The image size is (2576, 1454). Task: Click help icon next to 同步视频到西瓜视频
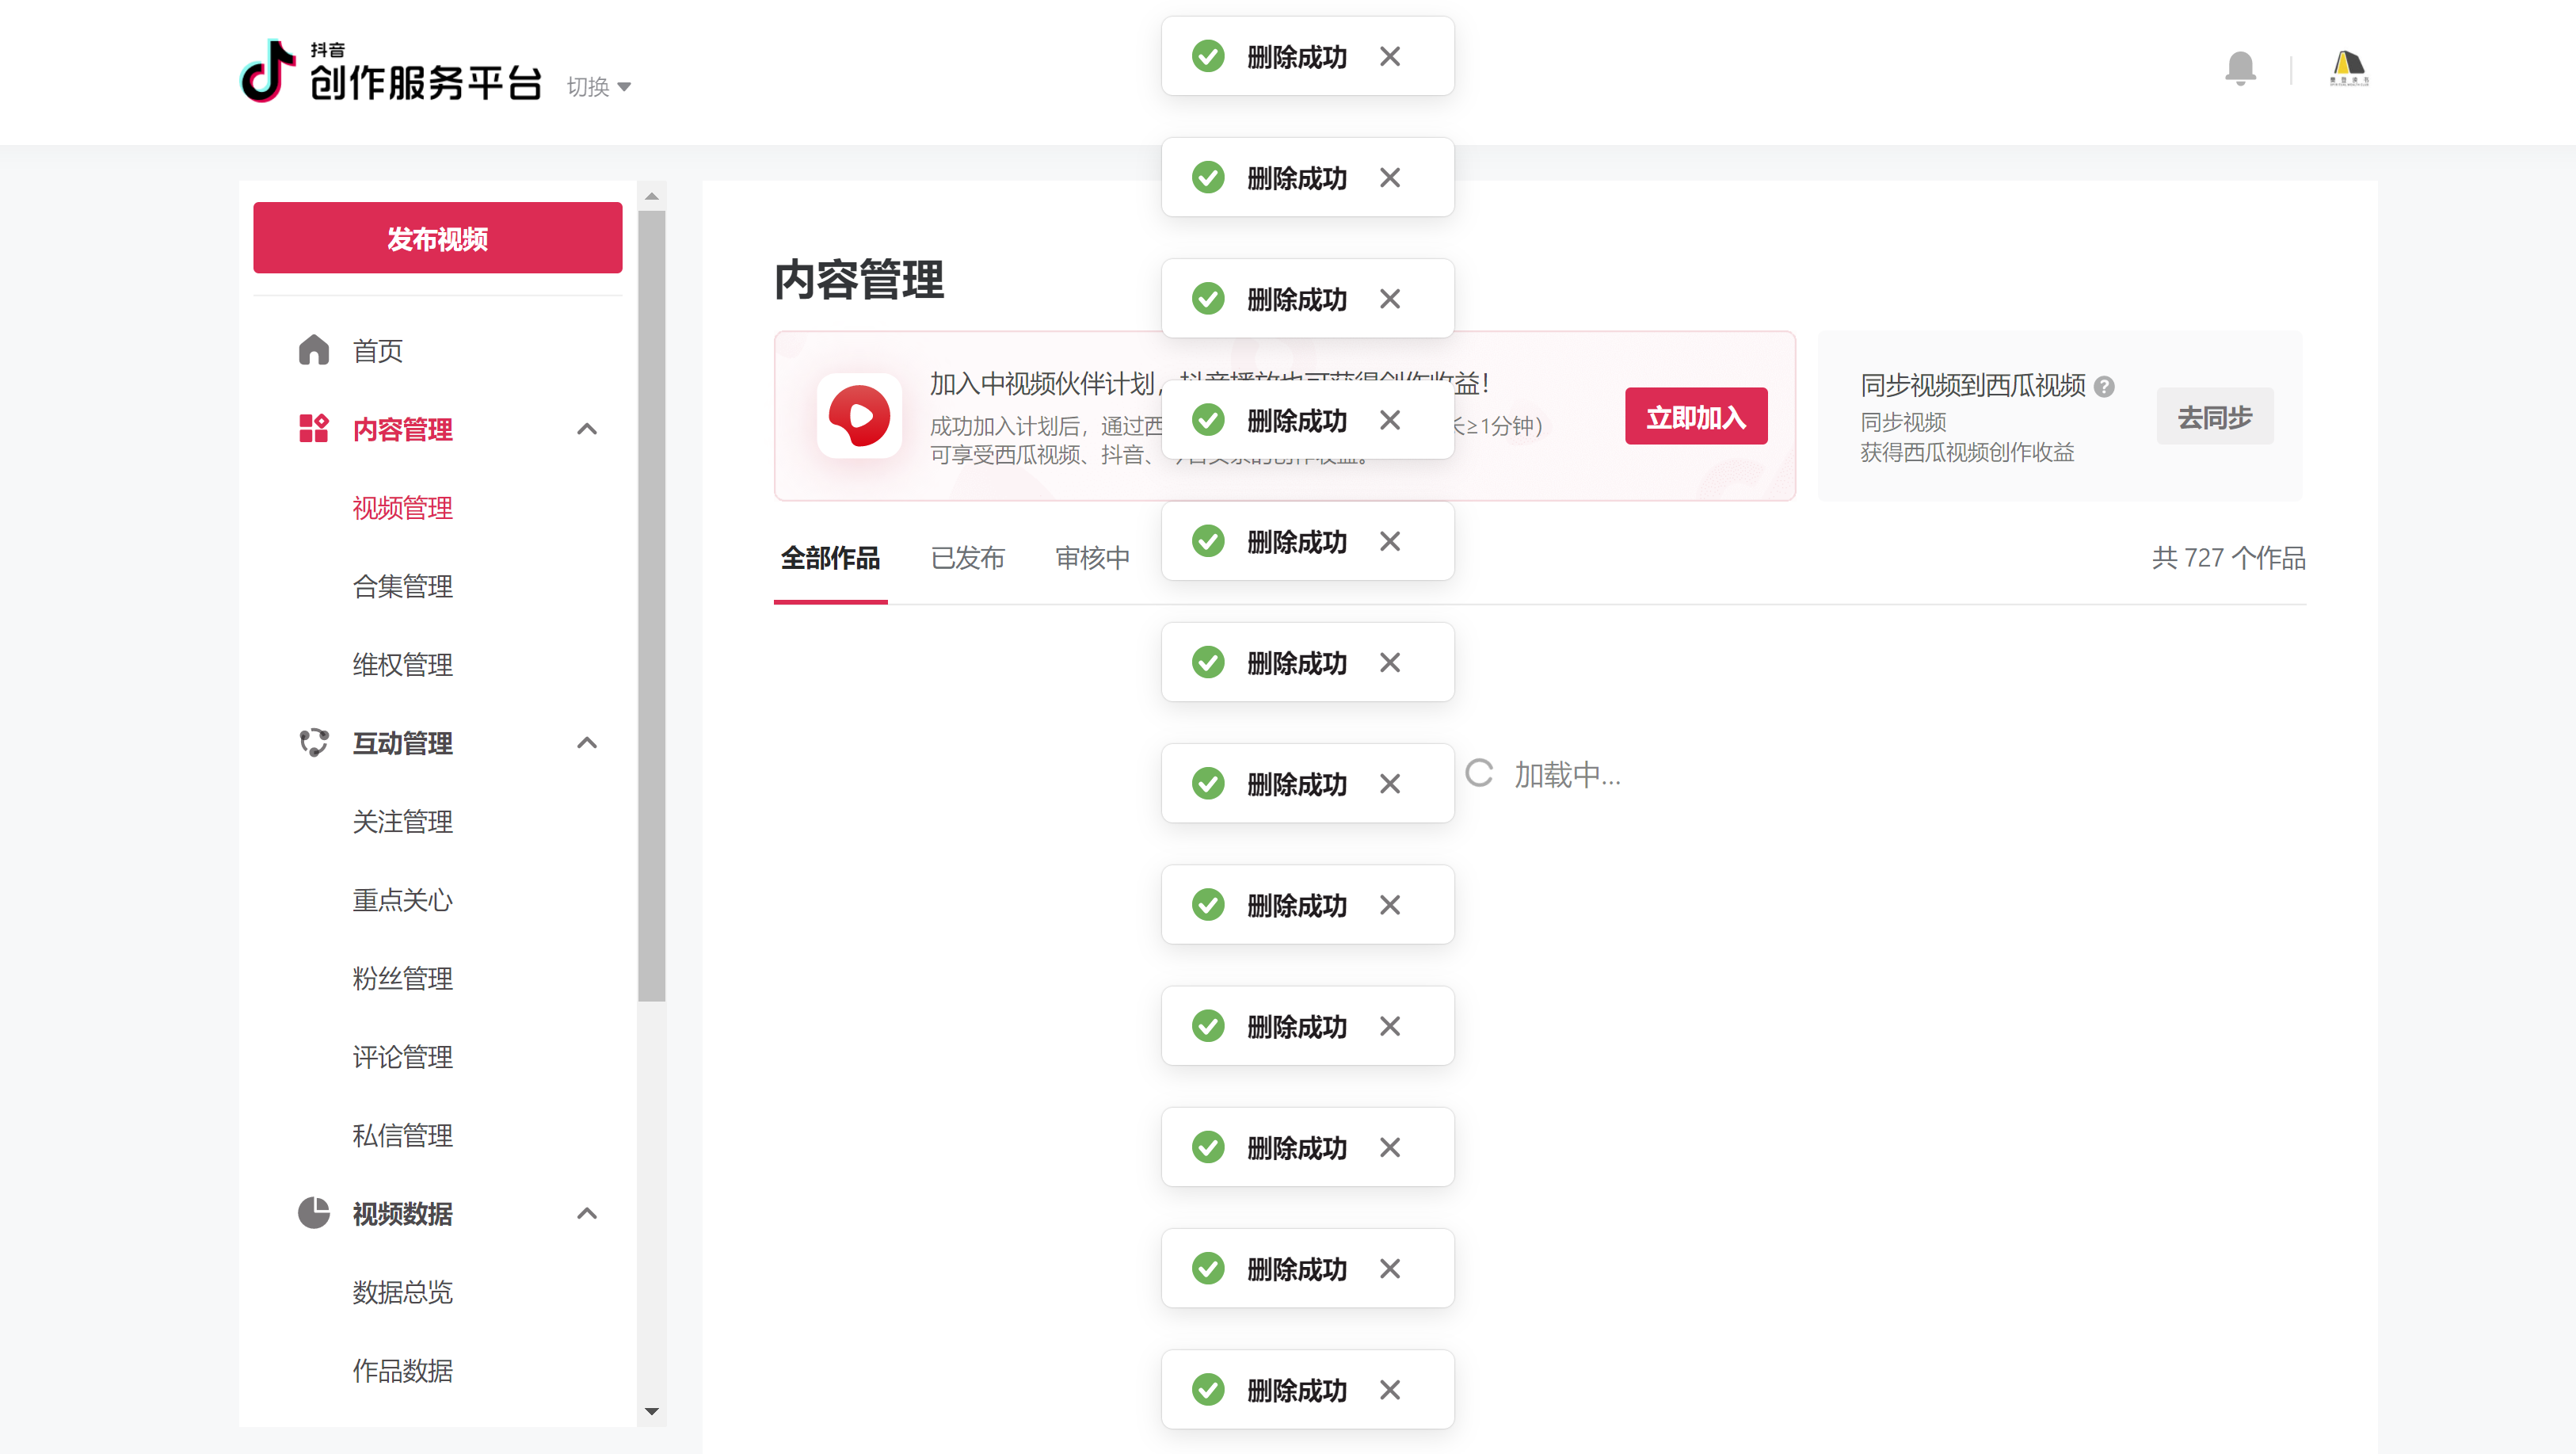pos(2104,386)
